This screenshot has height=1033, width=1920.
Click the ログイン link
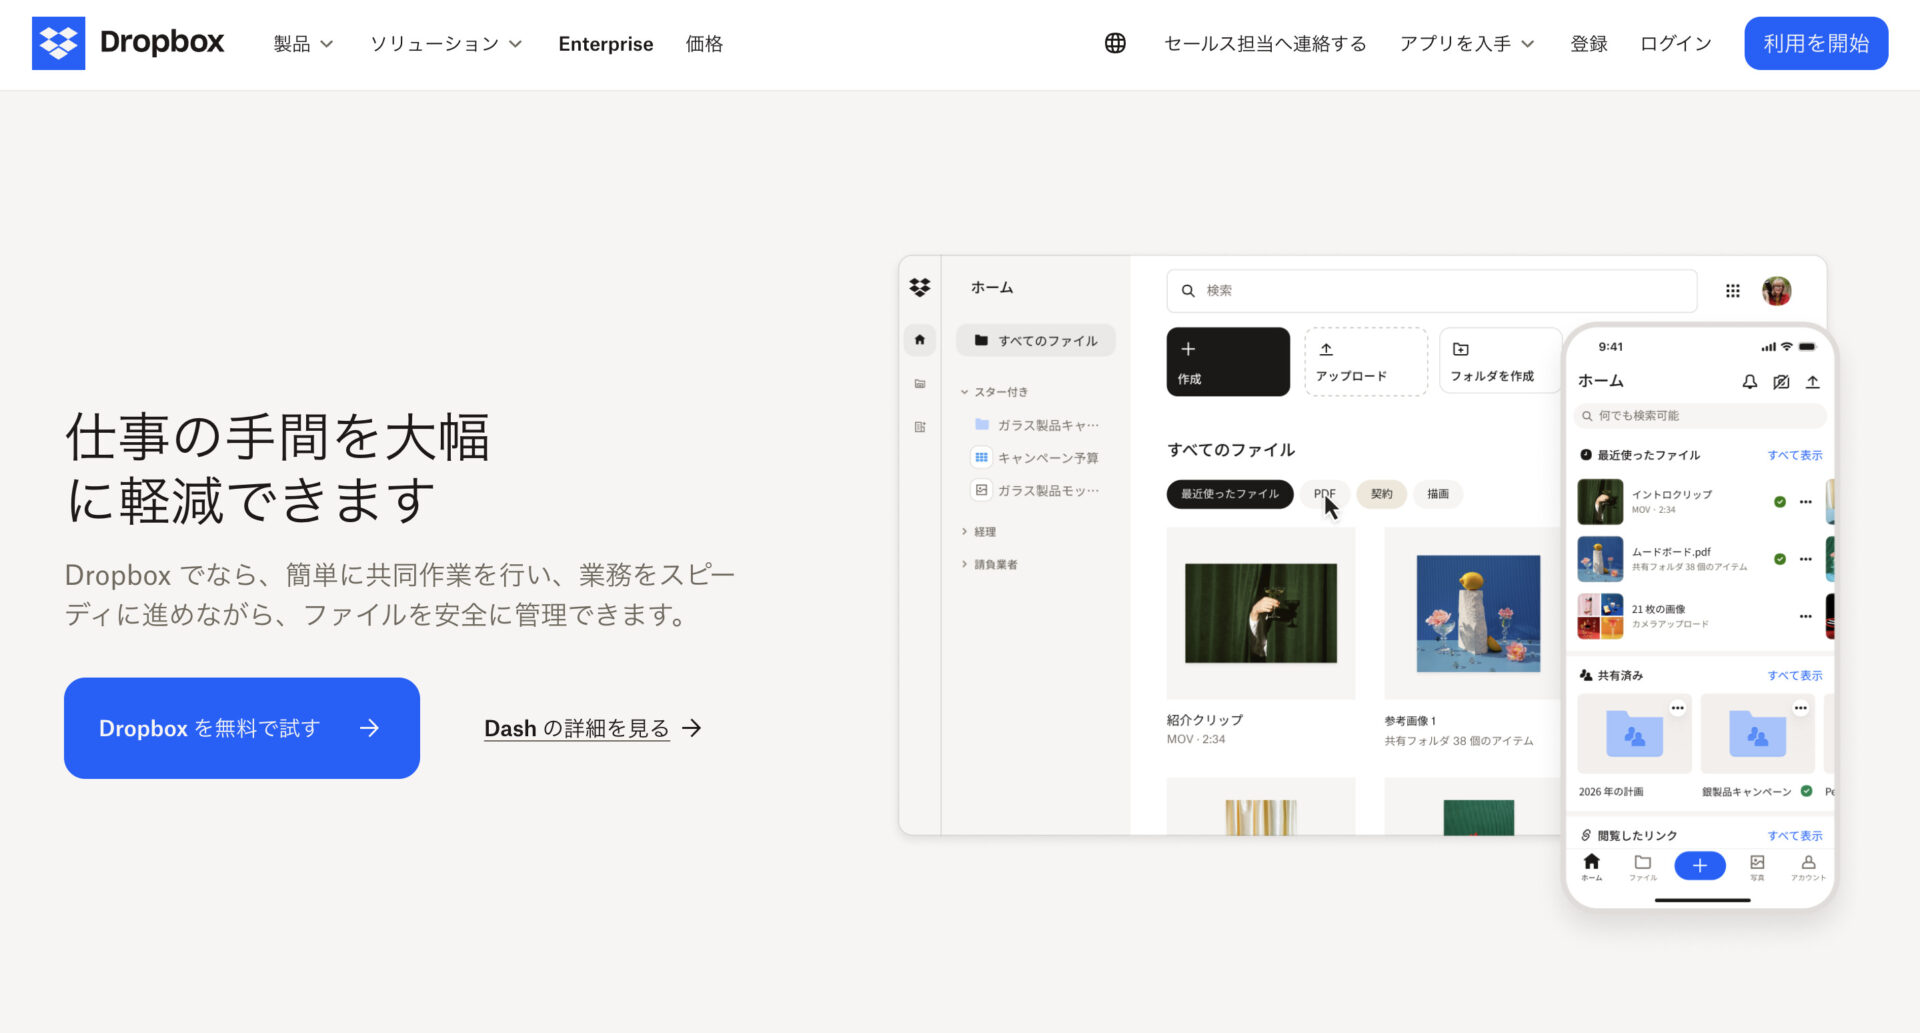(1676, 44)
